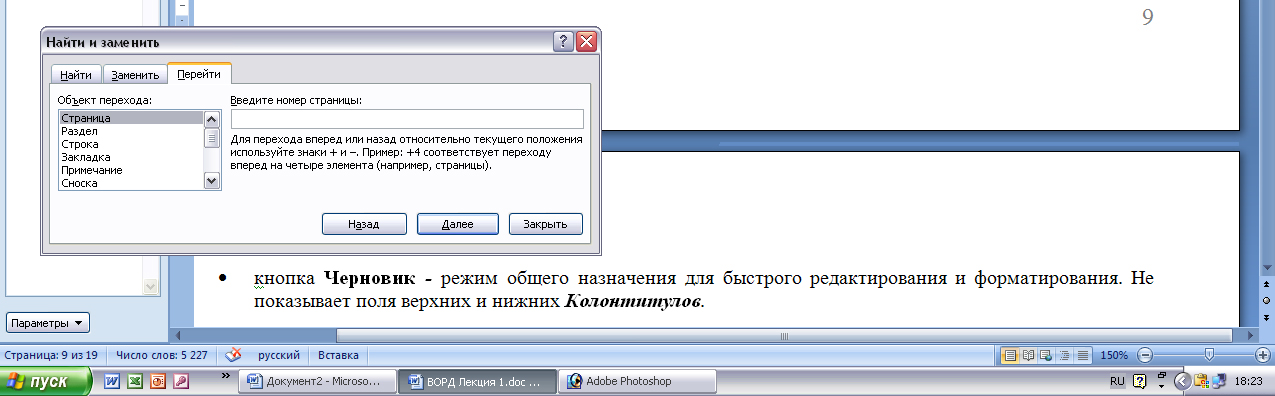Screen dimensions: 1275x396
Task: Click Число слов: 5 227 status entry
Action: (162, 355)
